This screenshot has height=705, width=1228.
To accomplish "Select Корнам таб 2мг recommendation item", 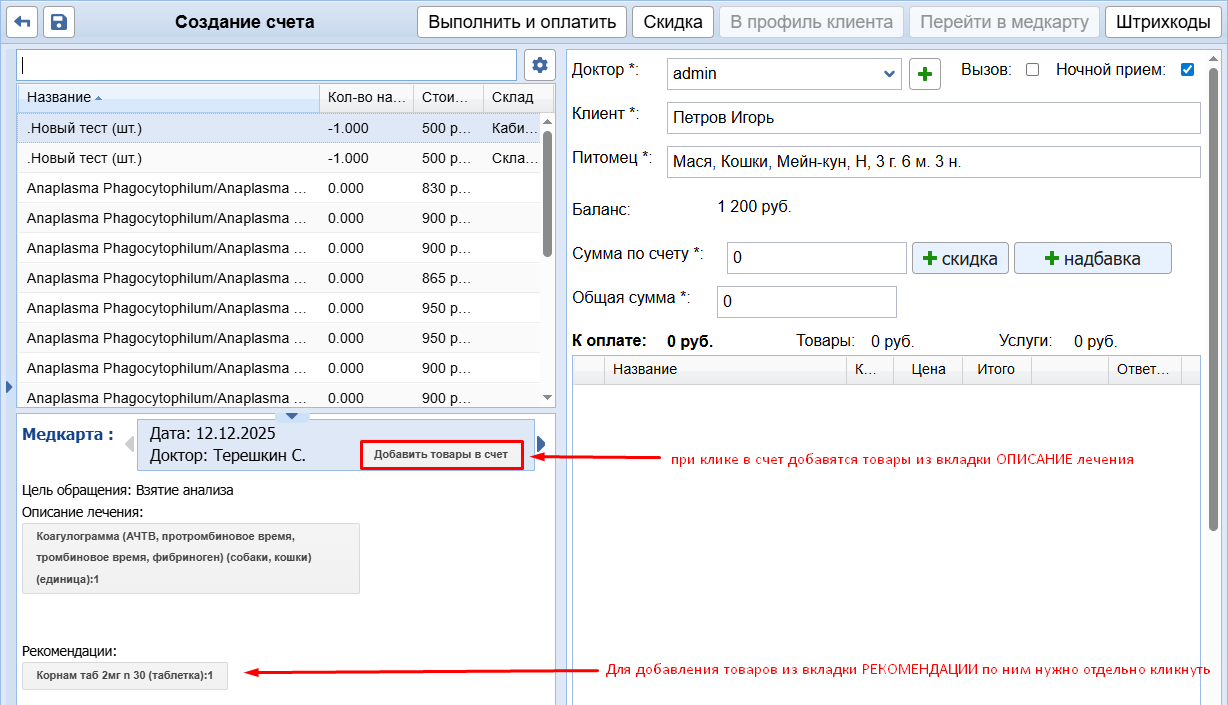I will 125,676.
